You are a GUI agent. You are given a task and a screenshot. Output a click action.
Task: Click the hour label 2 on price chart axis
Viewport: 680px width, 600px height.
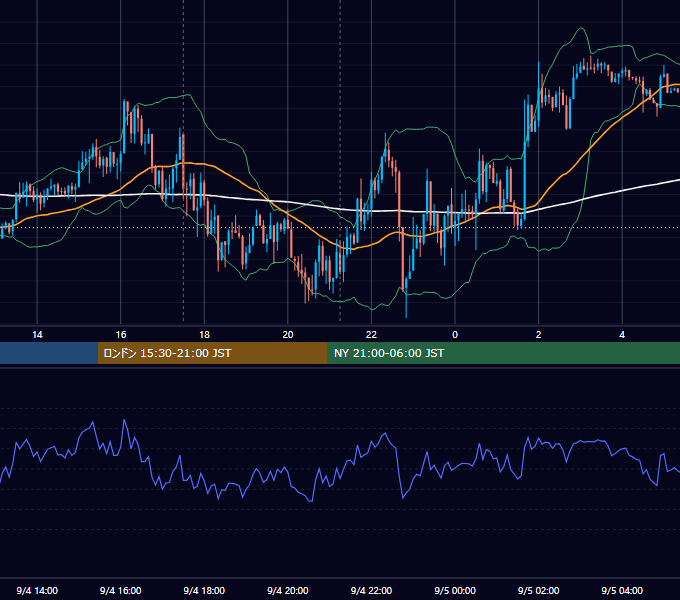[539, 335]
